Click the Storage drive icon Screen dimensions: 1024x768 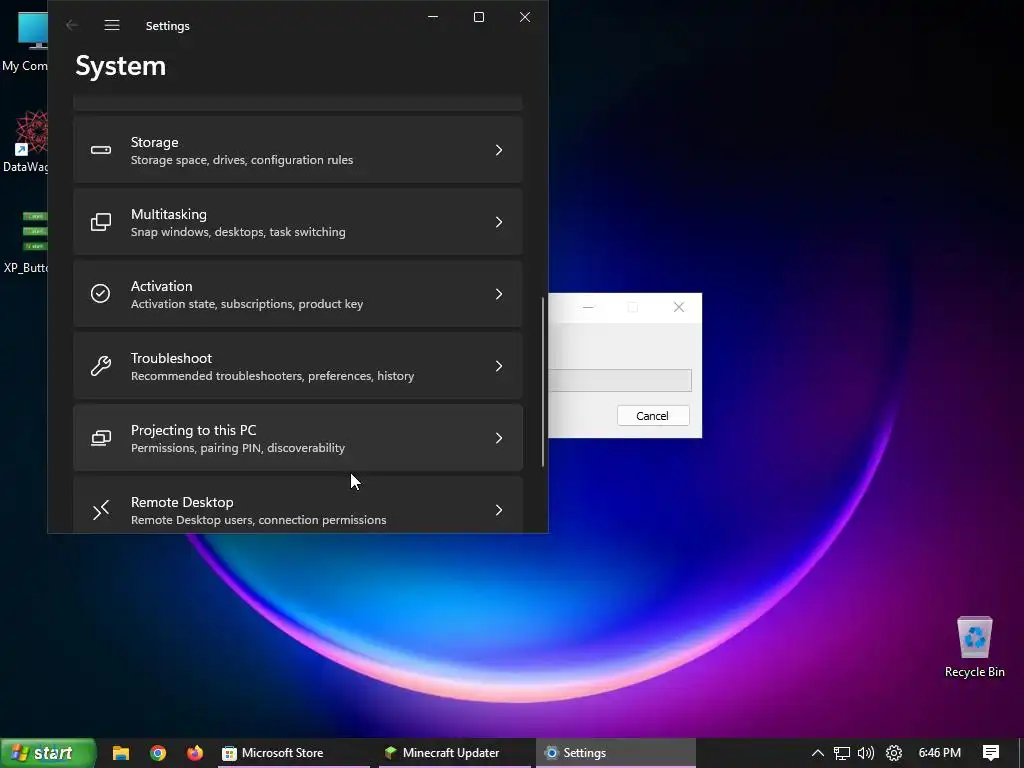coord(101,150)
